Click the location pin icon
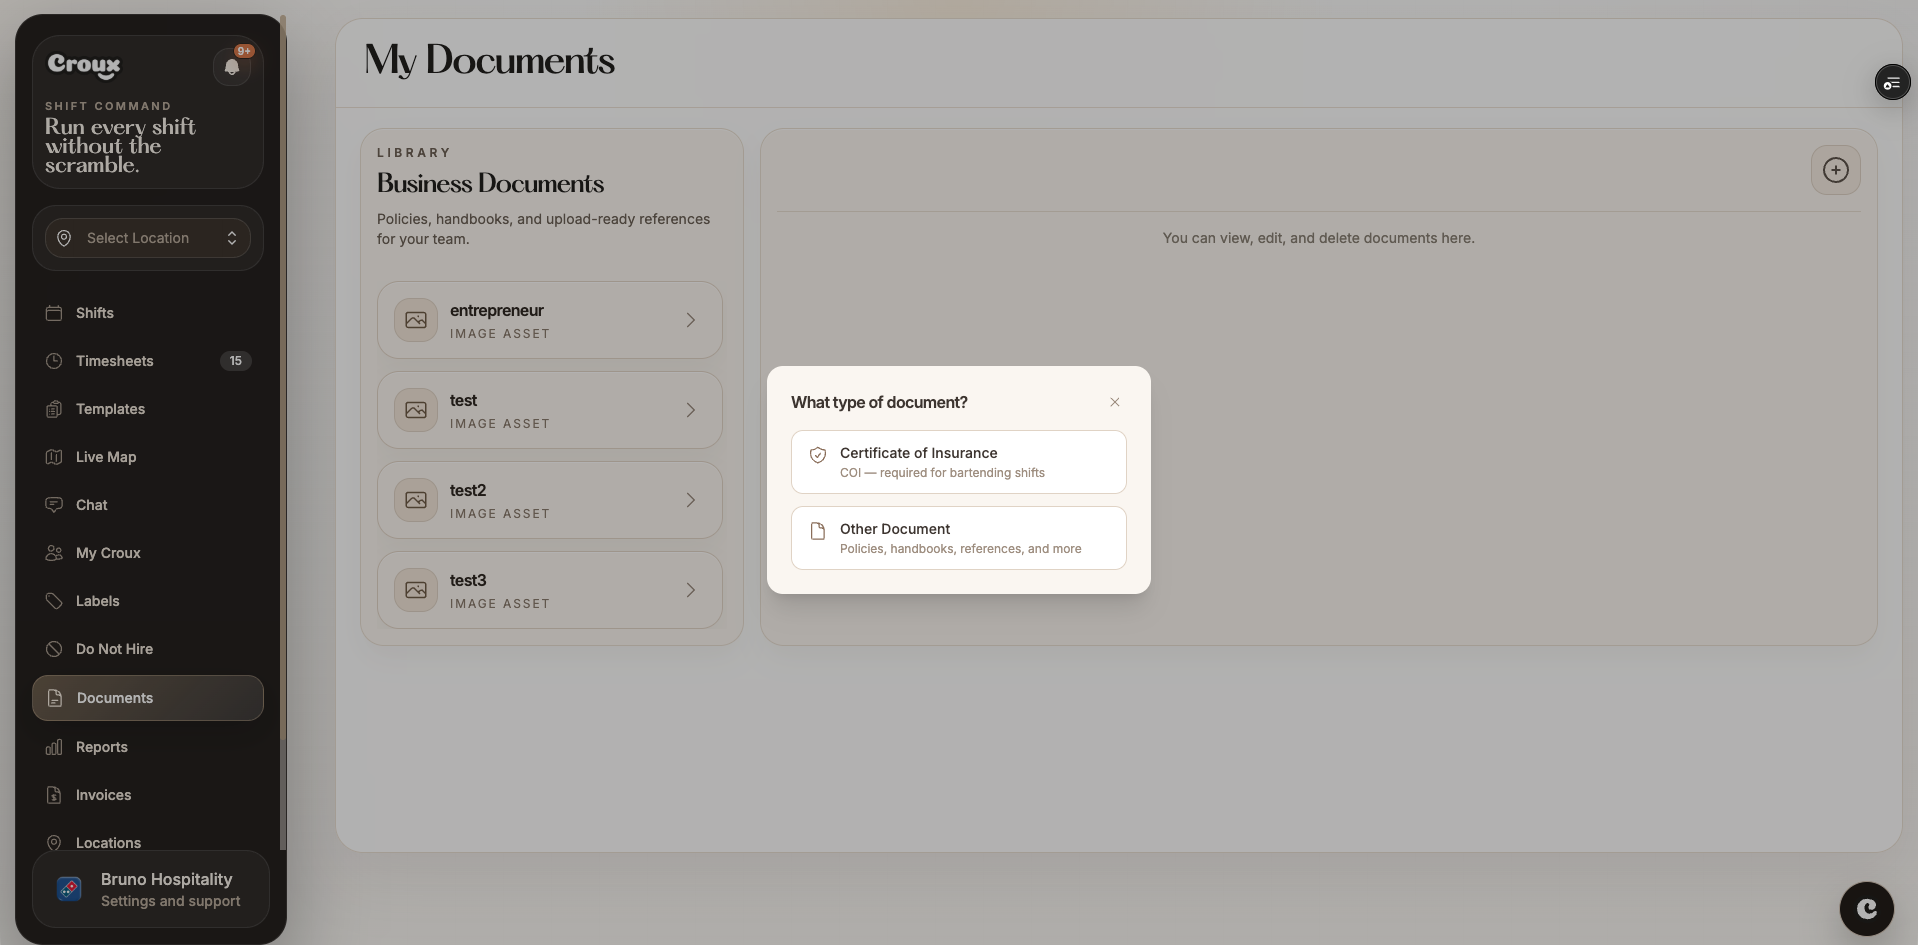 [x=64, y=238]
